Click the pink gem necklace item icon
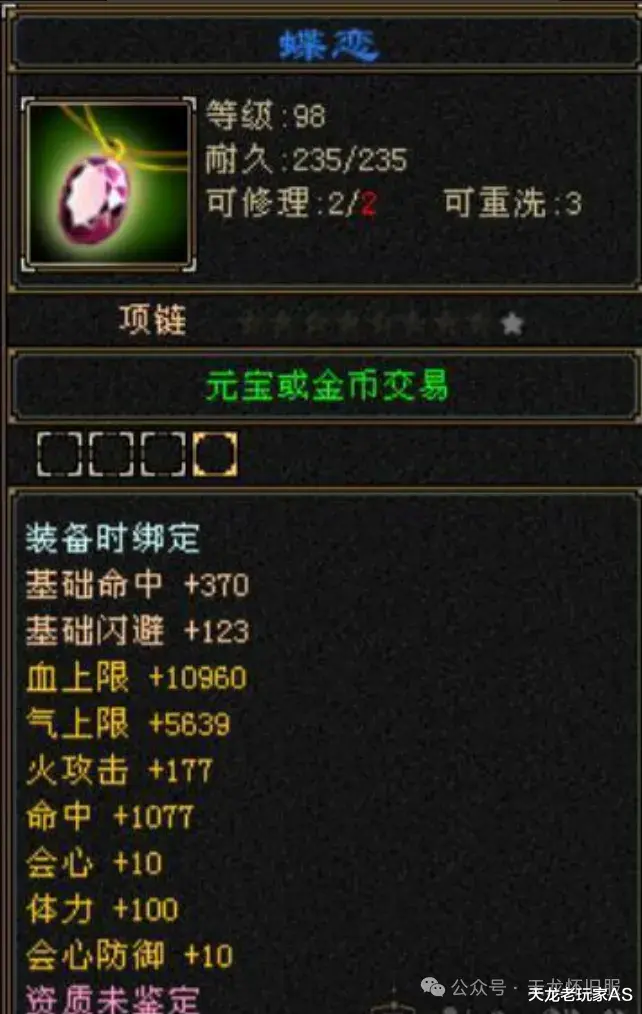The width and height of the screenshot is (642, 1014). 109,184
